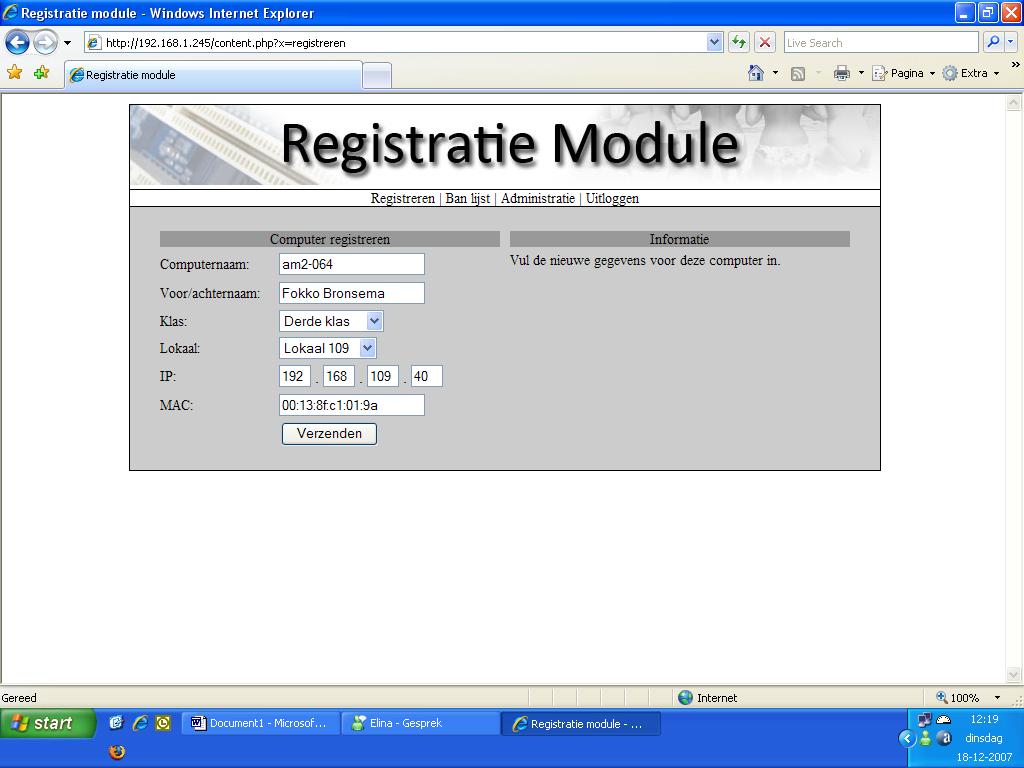The height and width of the screenshot is (768, 1024).
Task: Click the Home icon in toolbar
Action: click(x=756, y=73)
